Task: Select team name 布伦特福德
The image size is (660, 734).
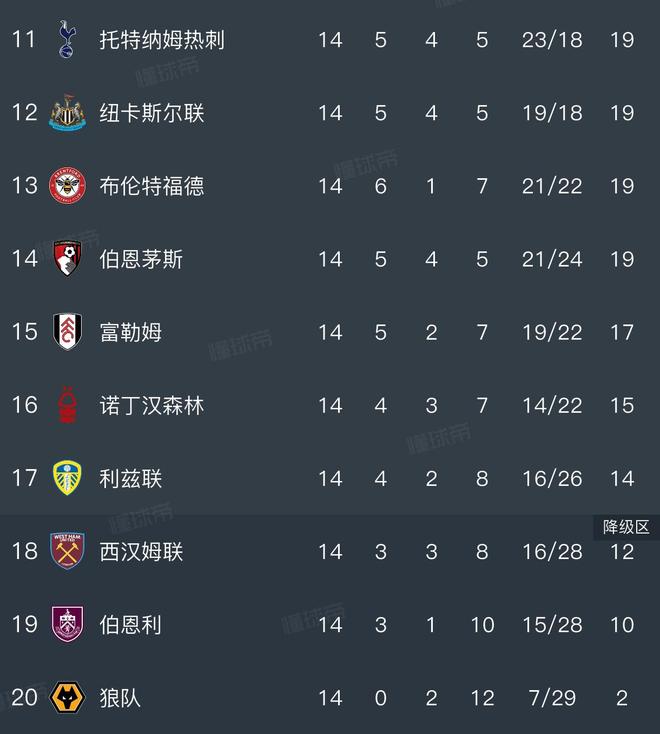Action: tap(152, 185)
